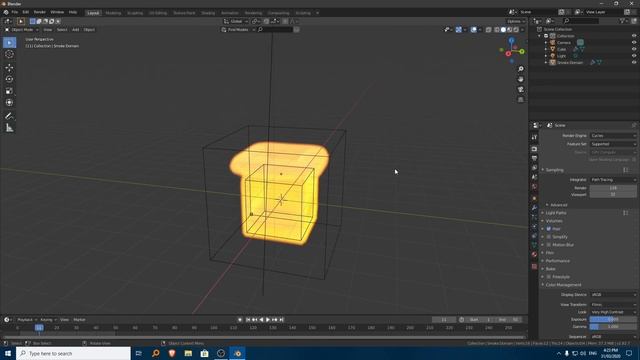This screenshot has height=360, width=640.
Task: Switch to the Modeling workspace tab
Action: click(113, 13)
